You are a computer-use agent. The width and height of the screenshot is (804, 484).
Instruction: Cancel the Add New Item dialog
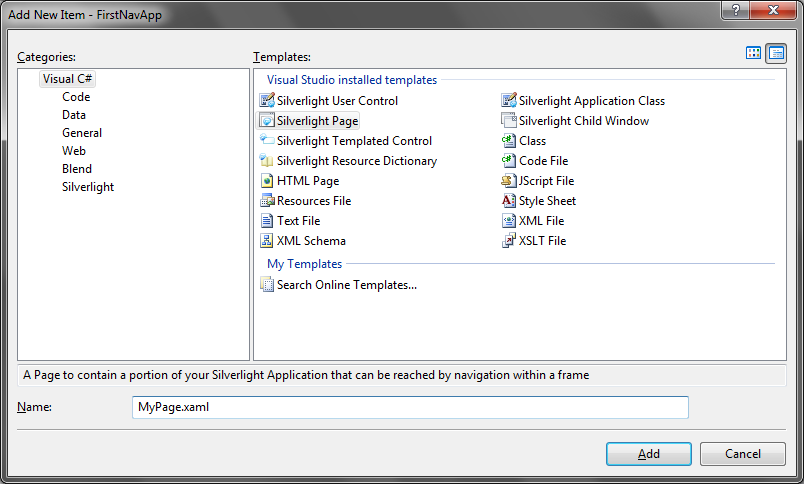click(x=742, y=454)
